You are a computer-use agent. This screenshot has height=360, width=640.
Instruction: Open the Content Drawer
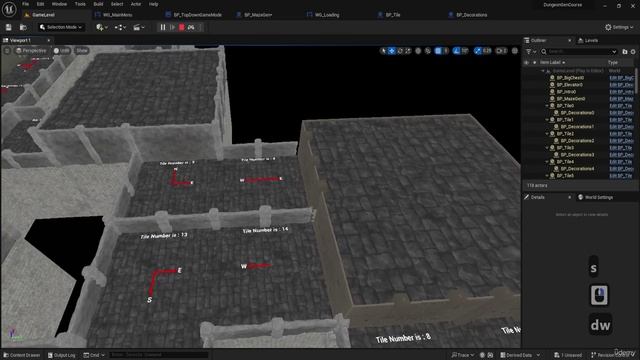pyautogui.click(x=22, y=355)
